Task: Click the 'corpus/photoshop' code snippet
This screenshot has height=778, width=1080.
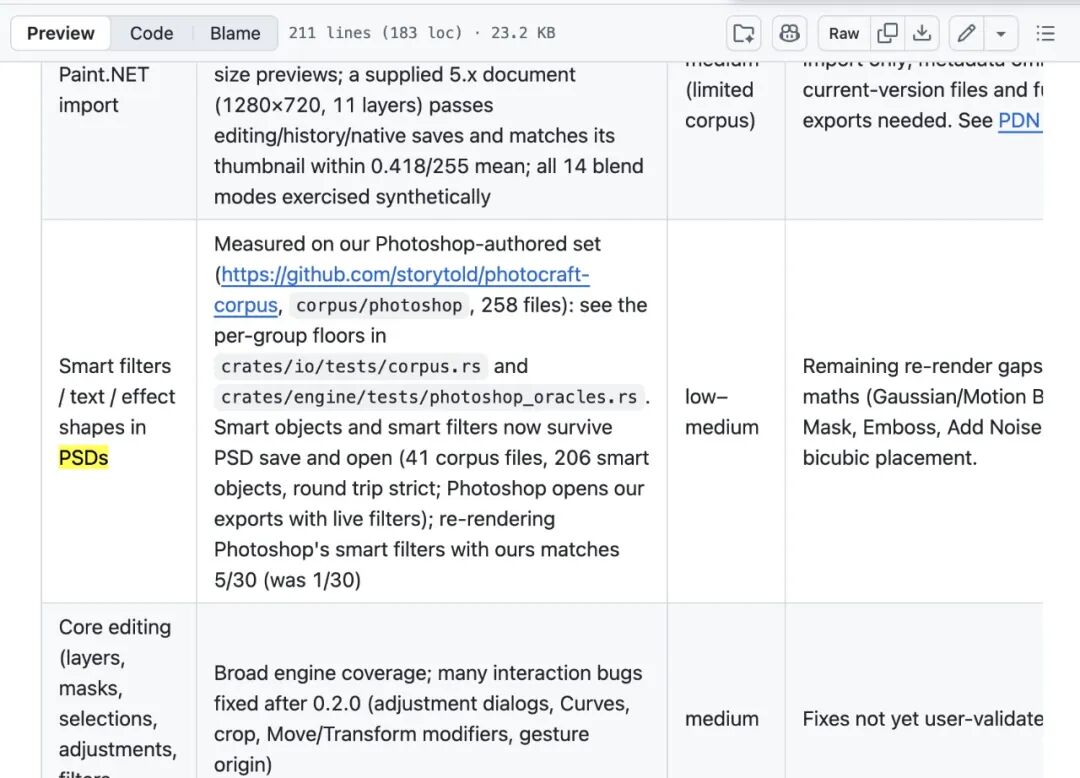Action: pyautogui.click(x=379, y=306)
